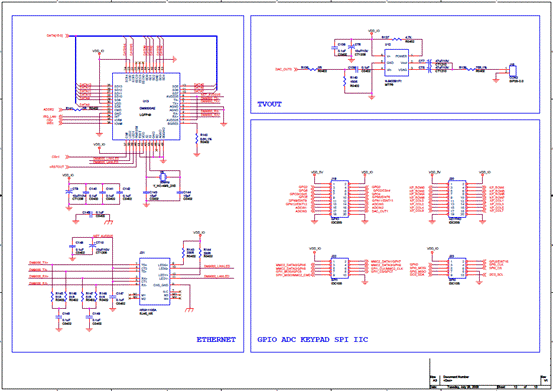Select the R137 resistor above the TVOUT amplifier

(397, 39)
